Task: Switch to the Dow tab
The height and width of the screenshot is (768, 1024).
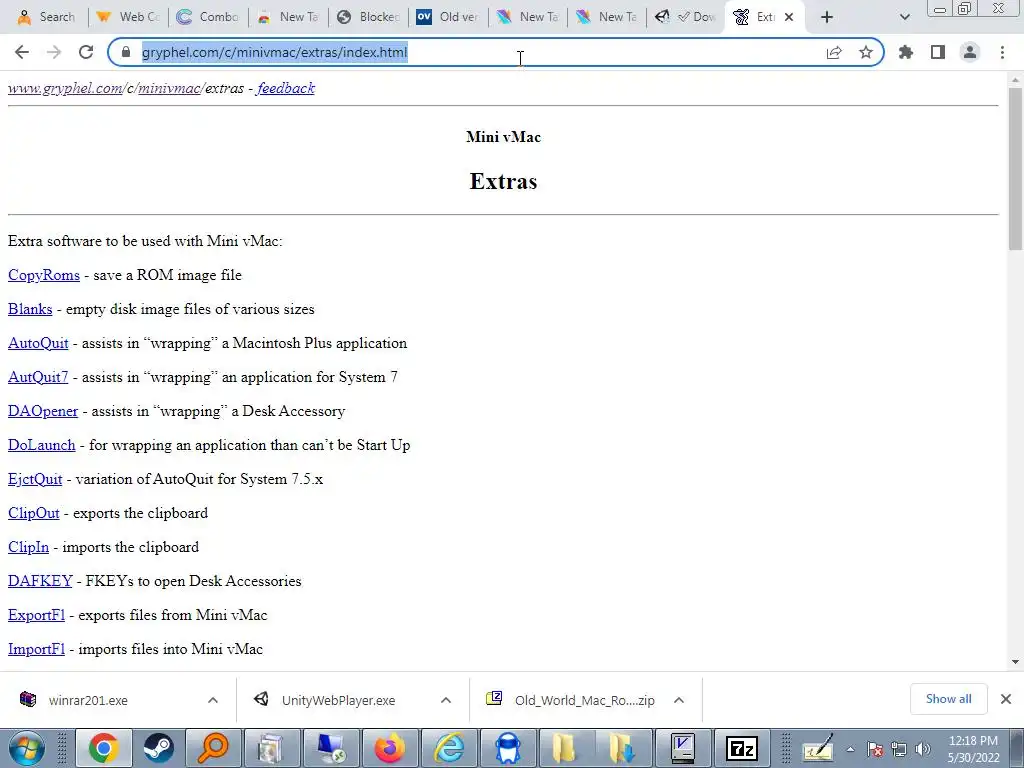Action: [686, 17]
